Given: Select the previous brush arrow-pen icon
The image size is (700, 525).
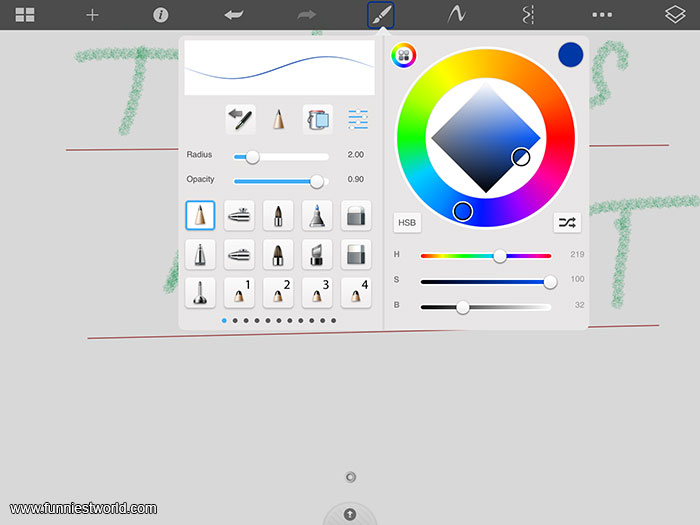Looking at the screenshot, I should [x=241, y=119].
